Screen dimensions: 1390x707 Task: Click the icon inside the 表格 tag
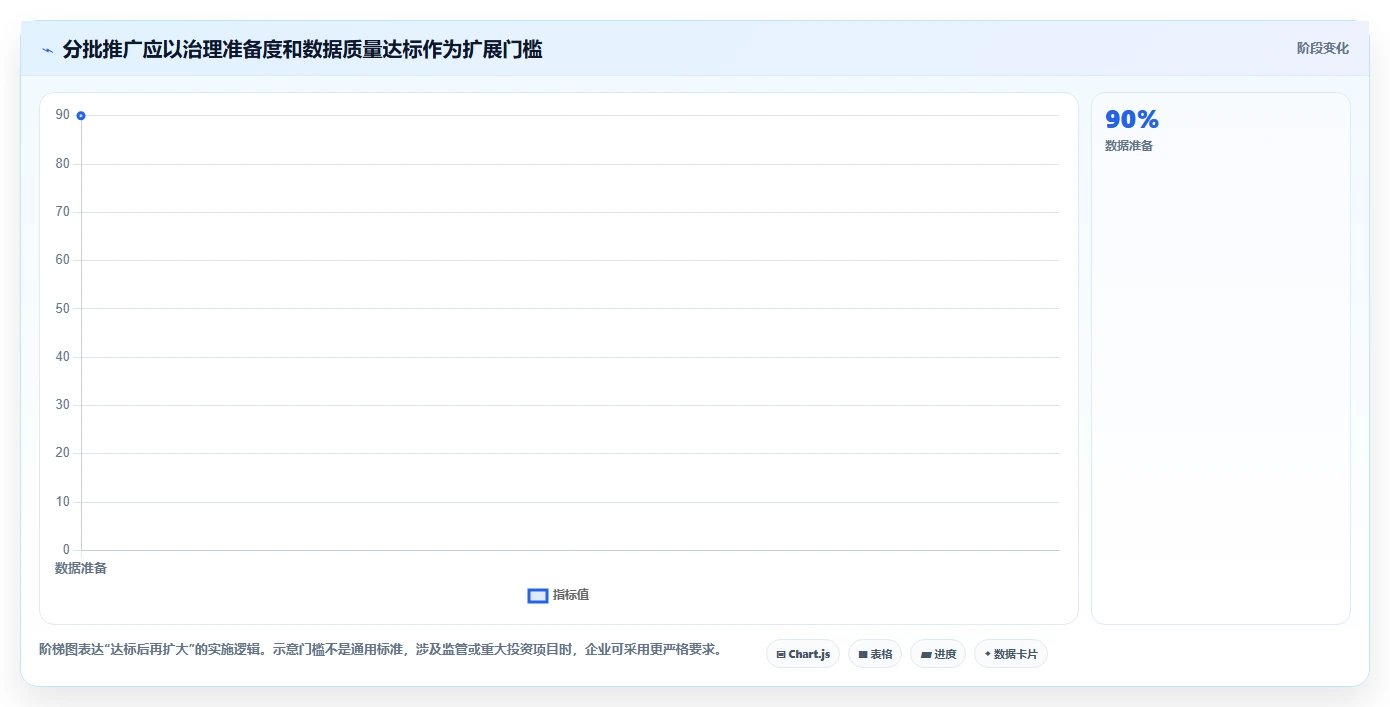863,655
